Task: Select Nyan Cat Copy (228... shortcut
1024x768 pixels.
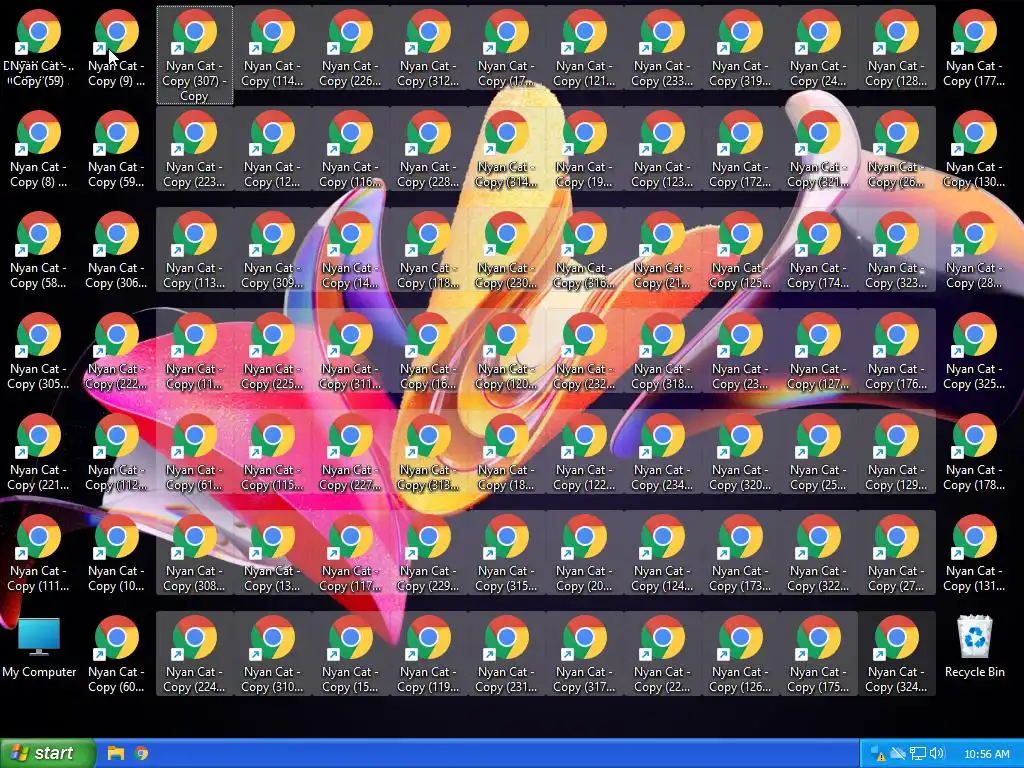Action: pos(428,149)
